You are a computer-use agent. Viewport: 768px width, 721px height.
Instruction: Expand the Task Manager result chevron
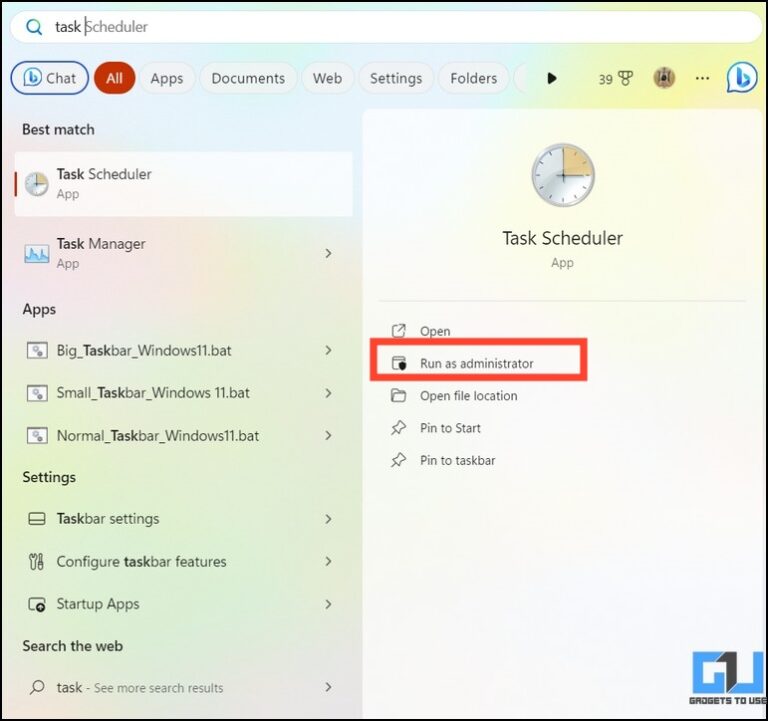point(328,253)
